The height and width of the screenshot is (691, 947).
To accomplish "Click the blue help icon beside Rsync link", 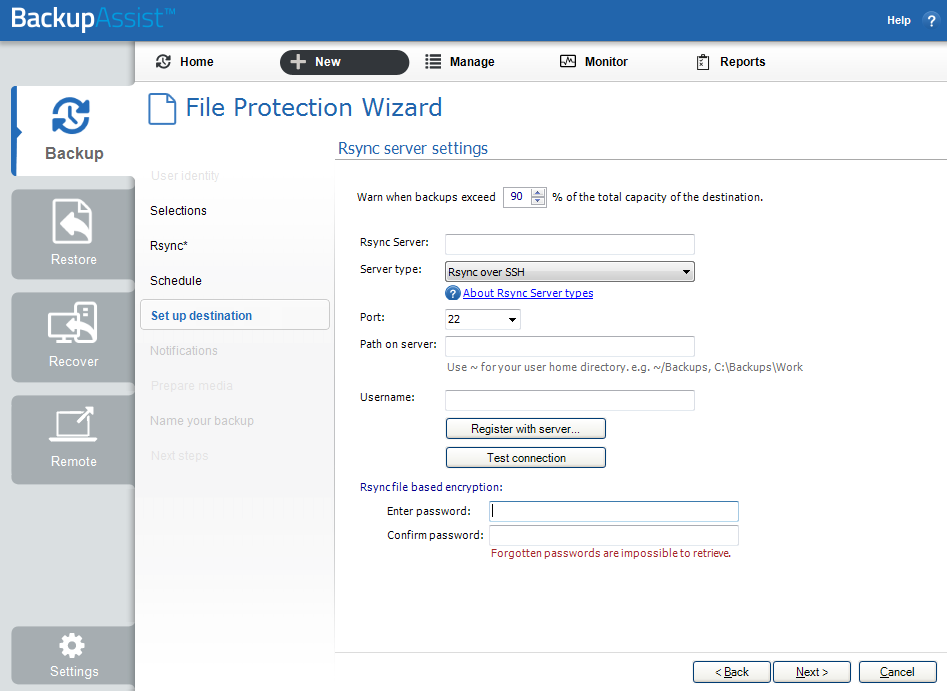I will click(x=452, y=294).
